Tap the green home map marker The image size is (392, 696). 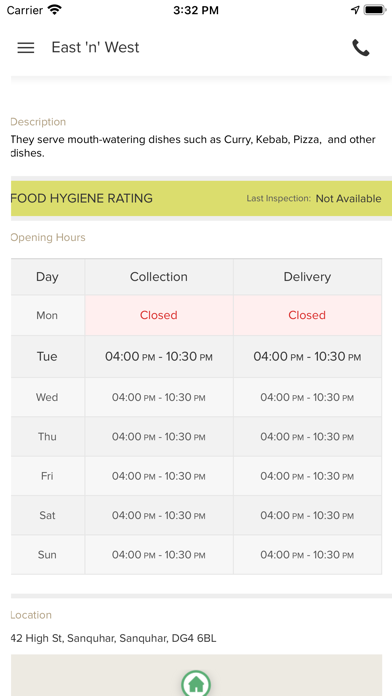point(196,684)
